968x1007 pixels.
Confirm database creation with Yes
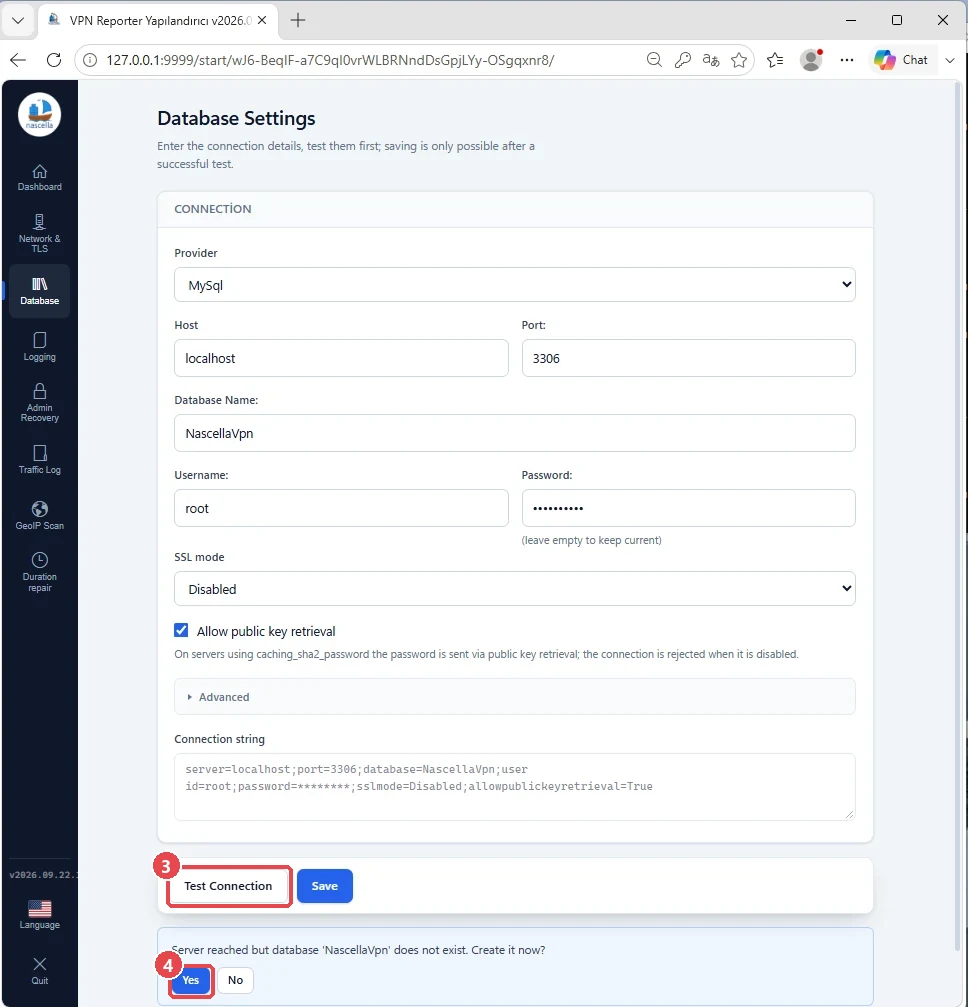point(191,980)
